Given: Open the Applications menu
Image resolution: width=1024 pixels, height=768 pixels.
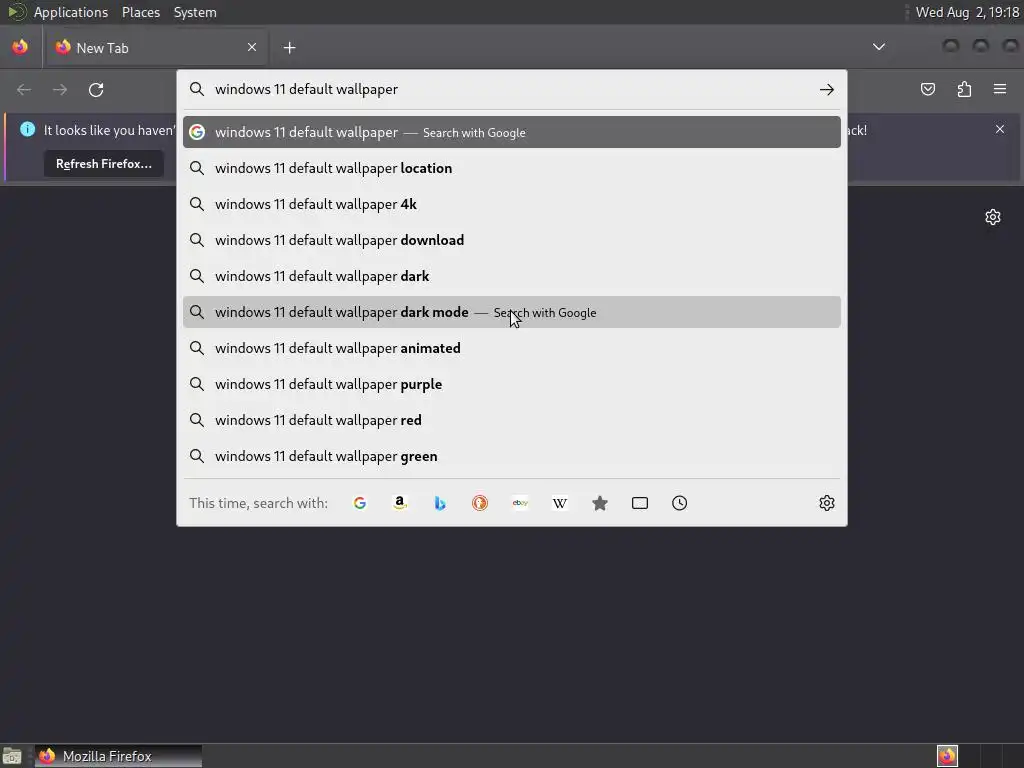Looking at the screenshot, I should [71, 12].
